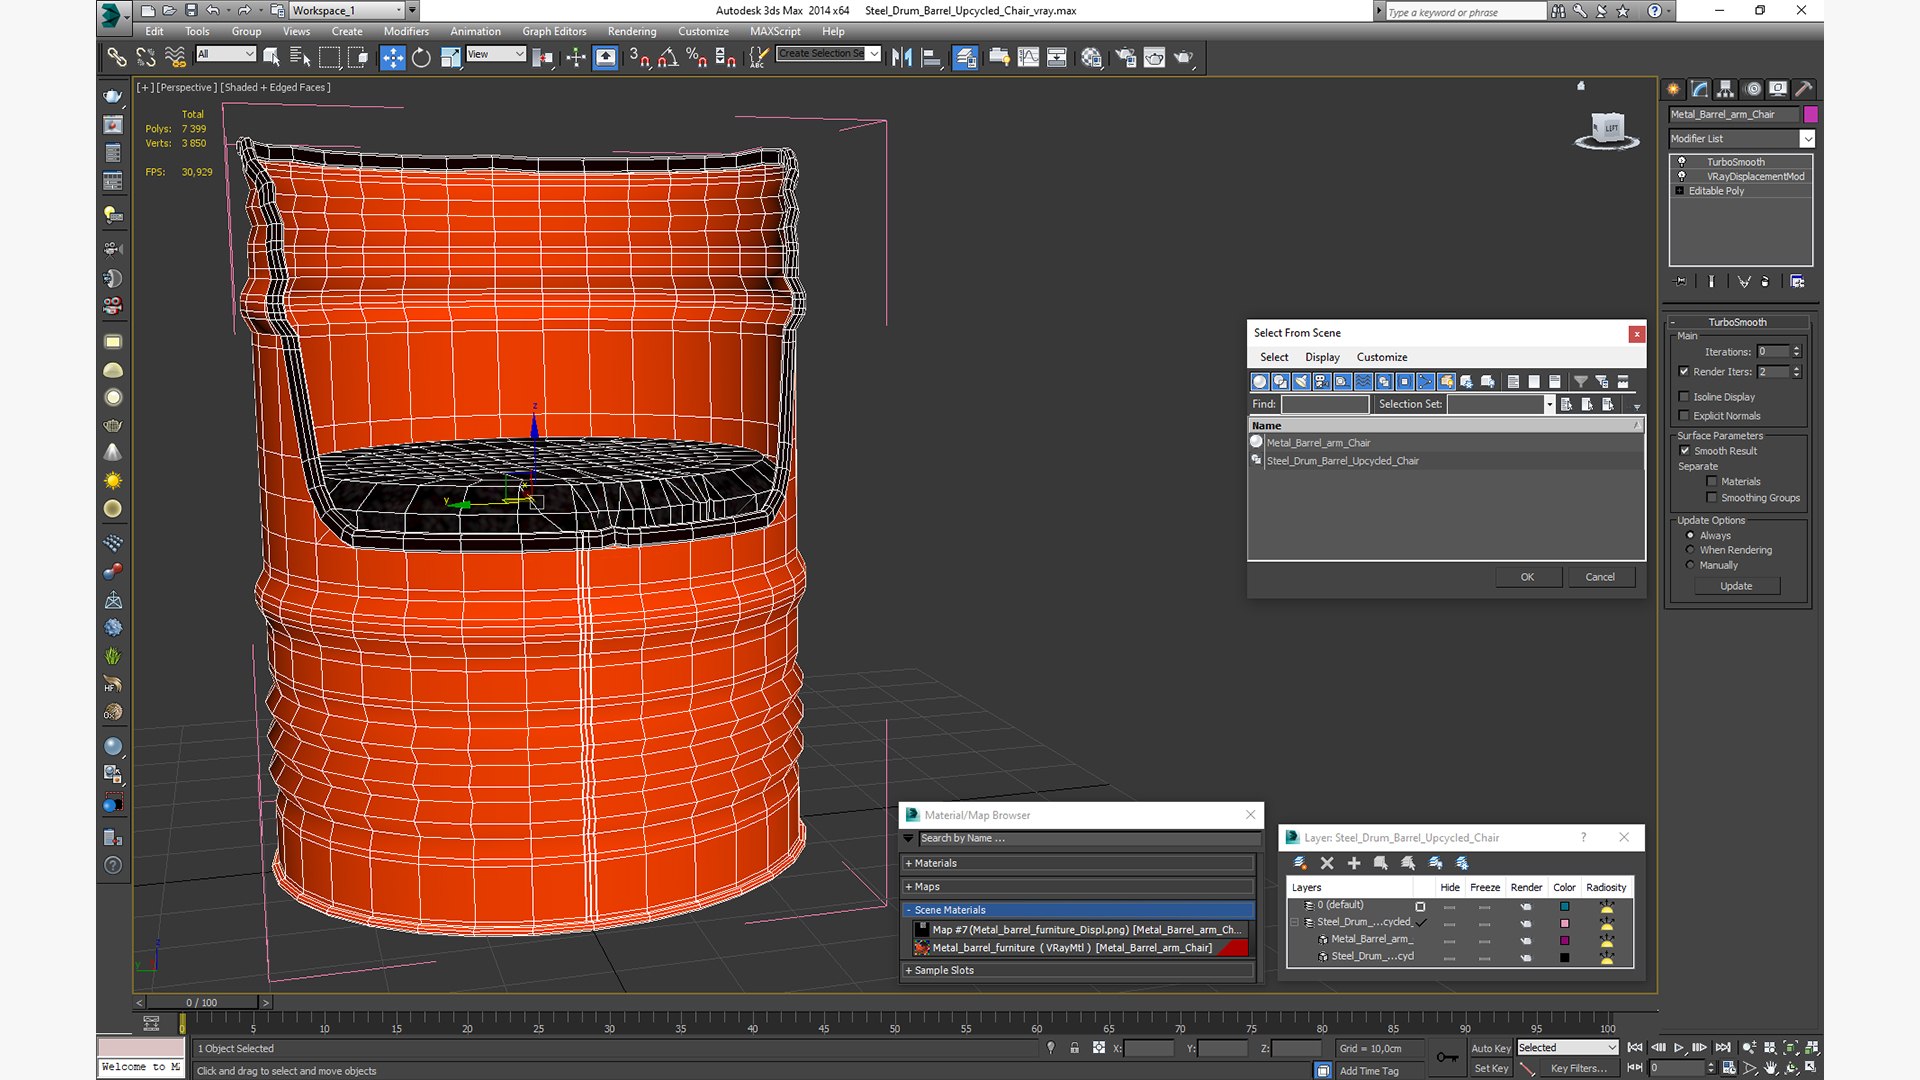Image resolution: width=1920 pixels, height=1080 pixels.
Task: Toggle Display Cameras filter in Select From Scene
Action: tap(1322, 381)
